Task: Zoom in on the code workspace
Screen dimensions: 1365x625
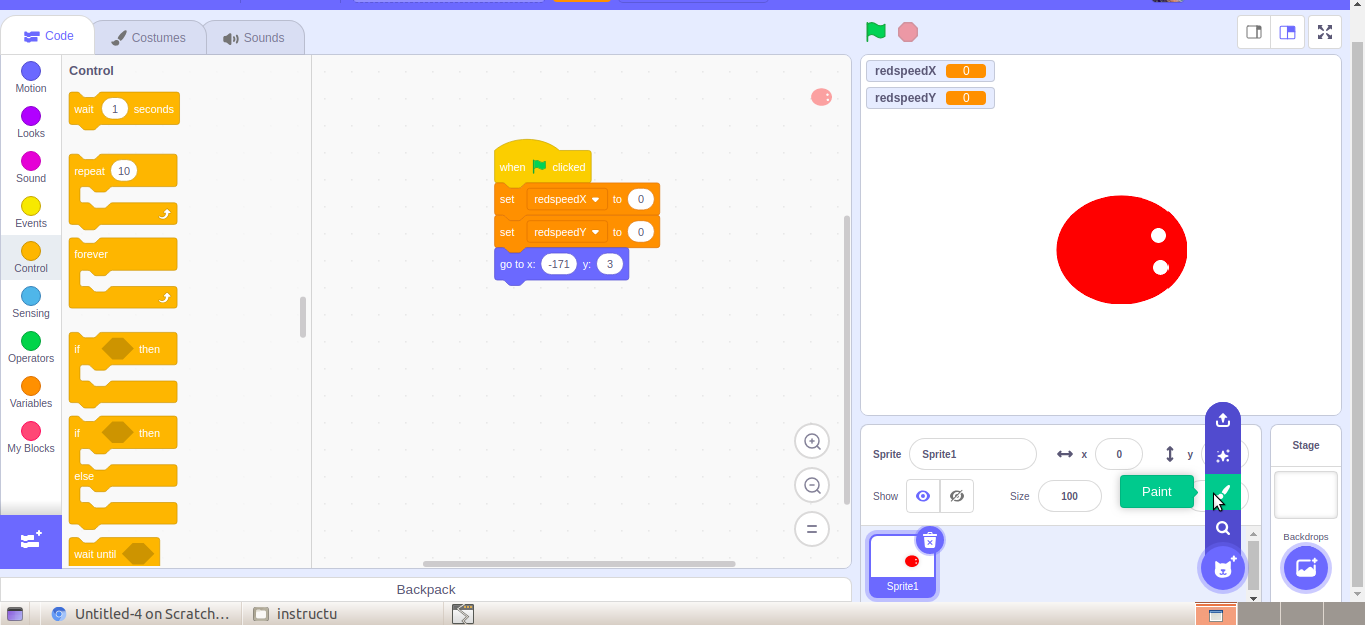Action: pos(811,440)
